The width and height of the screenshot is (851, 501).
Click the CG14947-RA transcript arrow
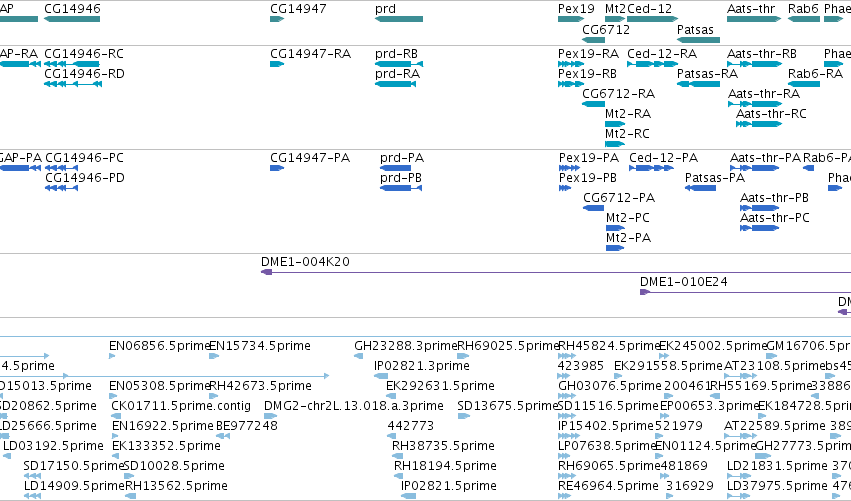coord(277,64)
